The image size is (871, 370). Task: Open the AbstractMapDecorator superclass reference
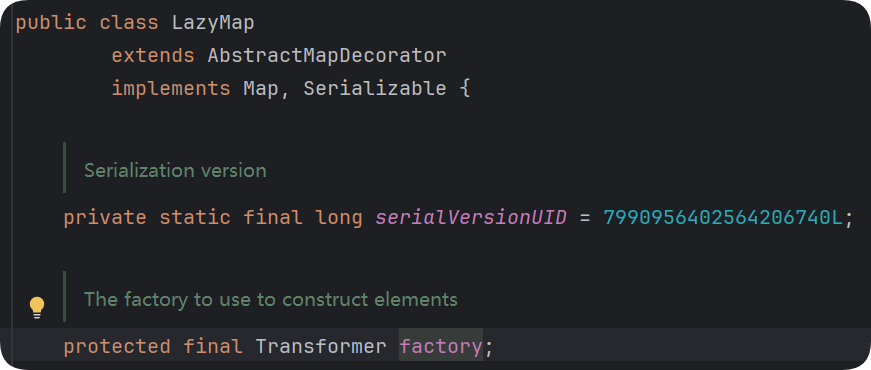click(x=327, y=56)
